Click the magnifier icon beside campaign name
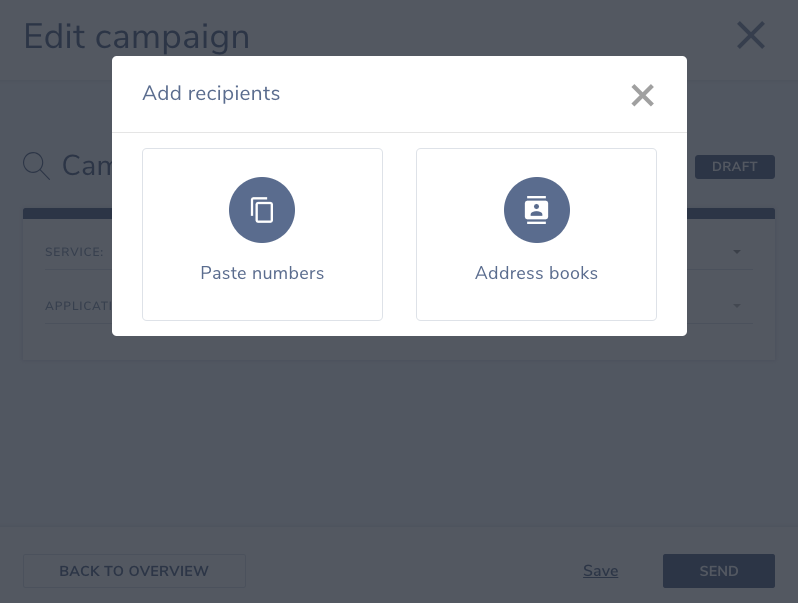Image resolution: width=798 pixels, height=603 pixels. click(36, 166)
